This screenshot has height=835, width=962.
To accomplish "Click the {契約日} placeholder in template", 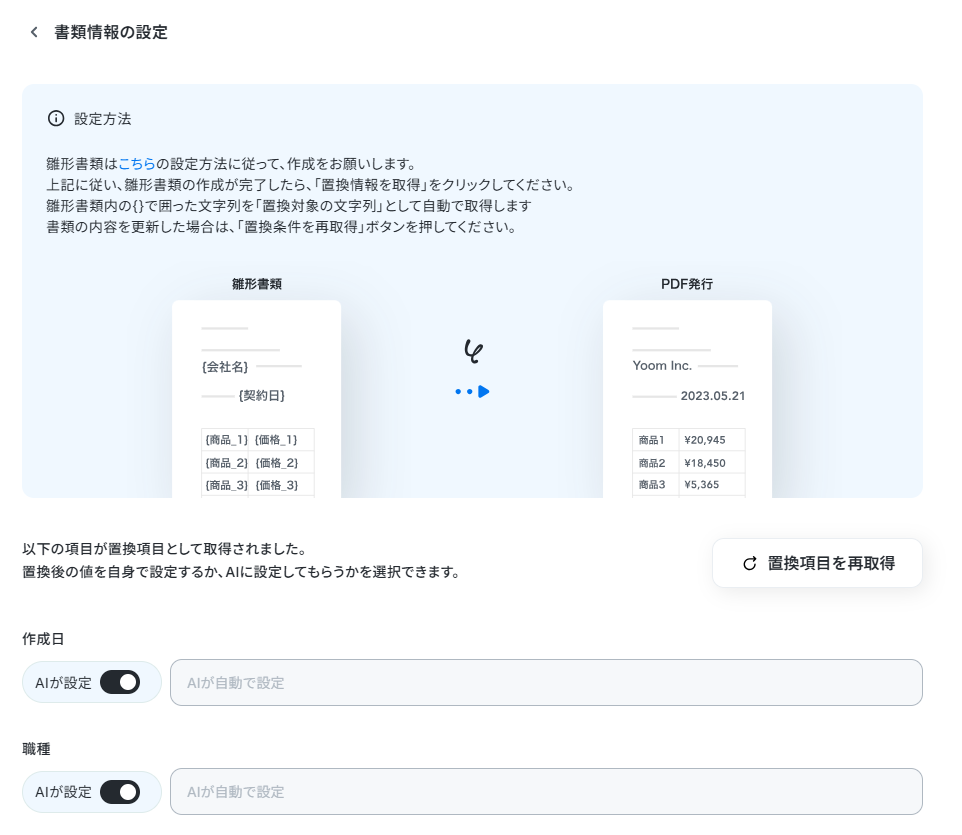I will tap(262, 396).
